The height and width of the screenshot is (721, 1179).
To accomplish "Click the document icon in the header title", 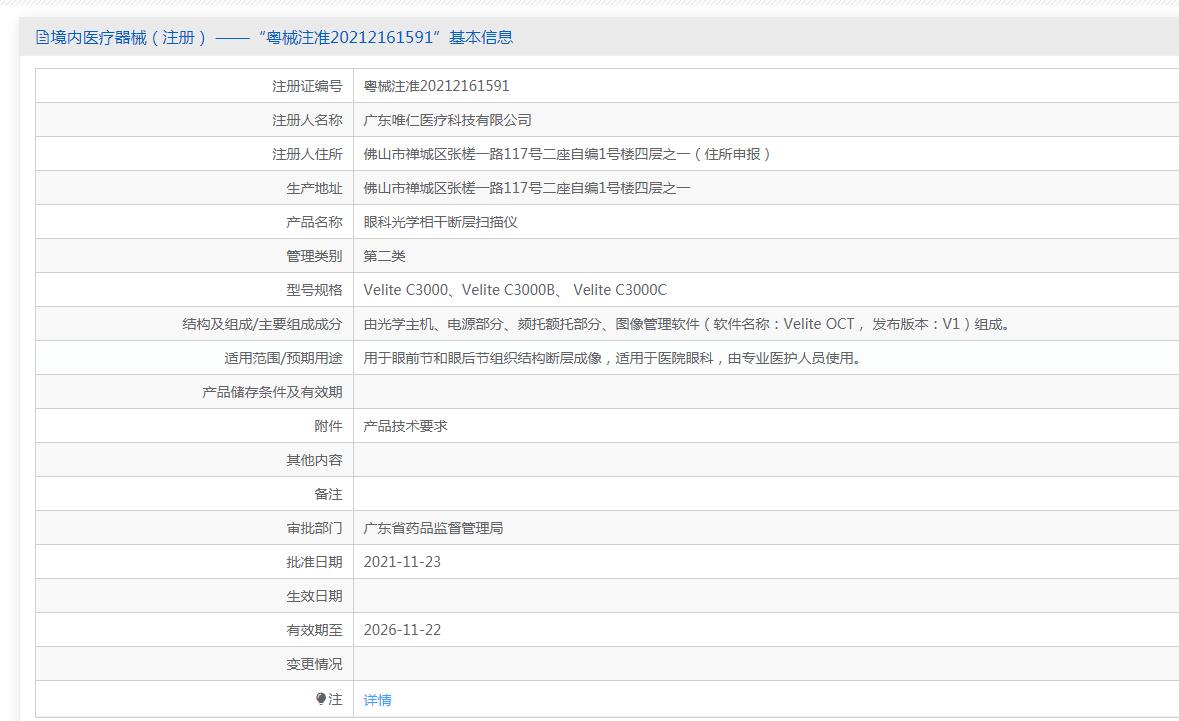I will coord(42,38).
